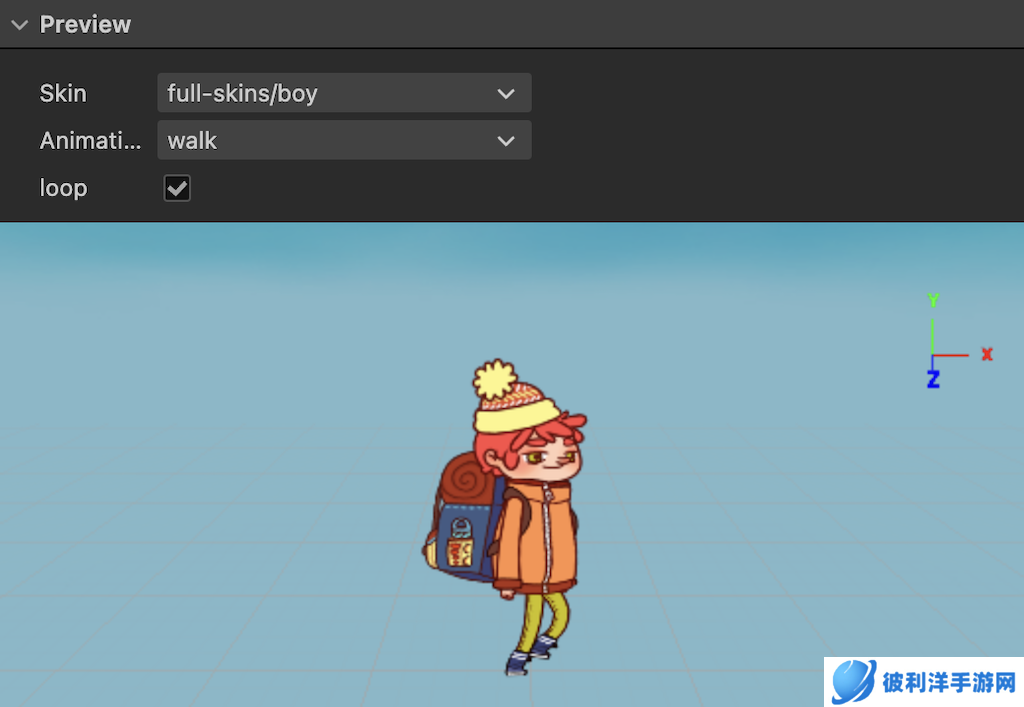Open the 彼利洋手游网 watermark link
Viewport: 1024px width, 707px height.
(948, 684)
